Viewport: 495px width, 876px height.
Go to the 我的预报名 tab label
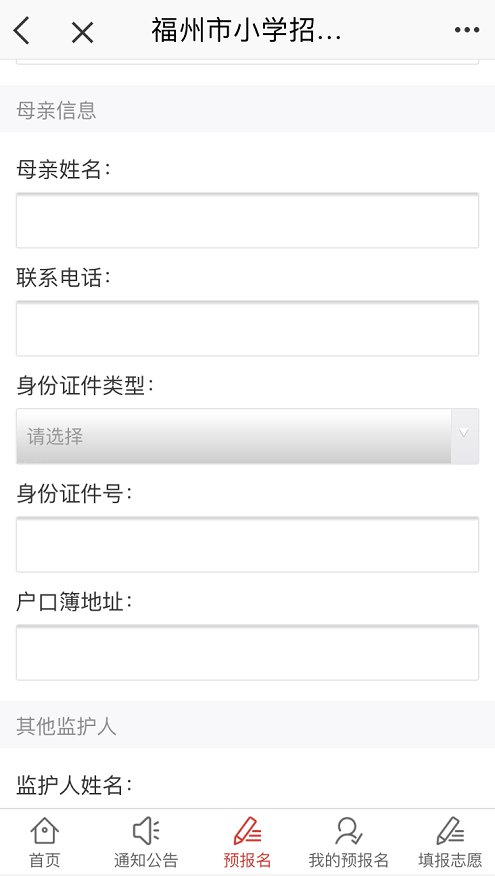348,859
